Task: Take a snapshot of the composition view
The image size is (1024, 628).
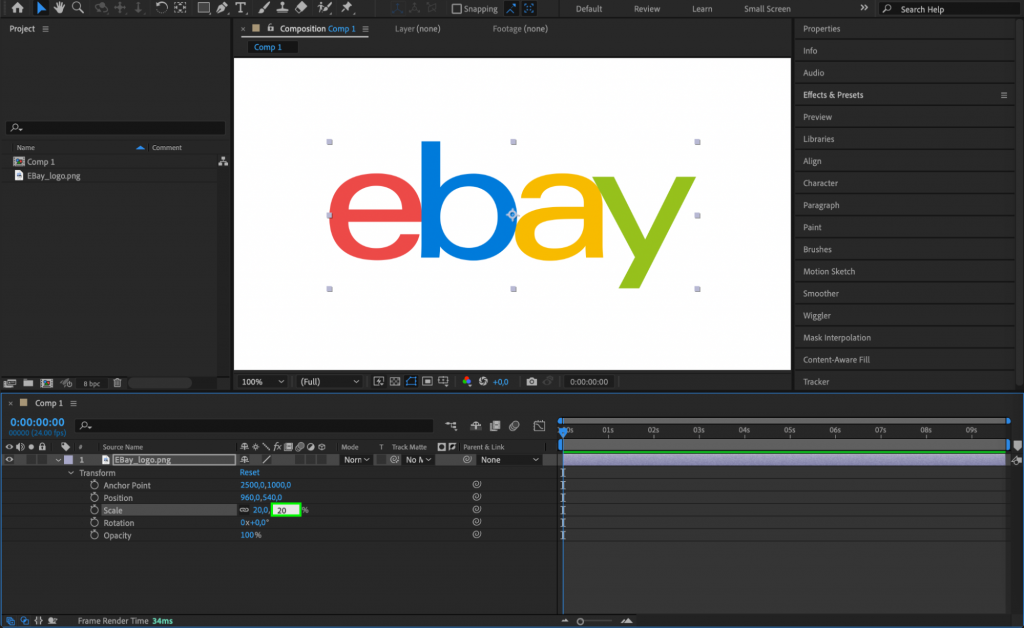Action: tap(532, 381)
